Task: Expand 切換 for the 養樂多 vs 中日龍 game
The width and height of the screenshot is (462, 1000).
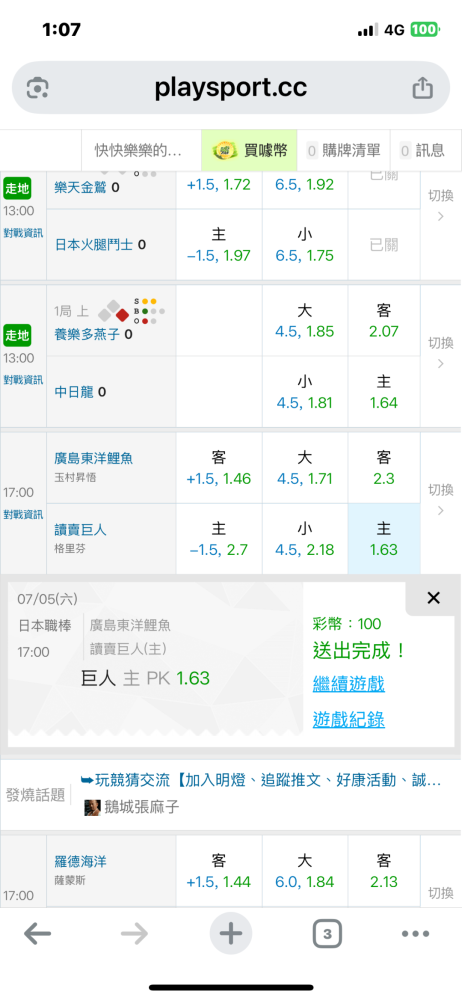Action: point(441,353)
